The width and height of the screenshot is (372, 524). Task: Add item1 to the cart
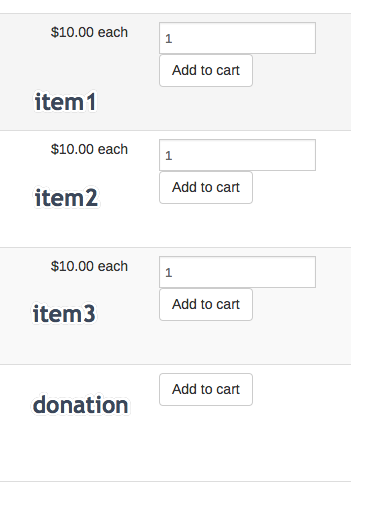coord(206,71)
